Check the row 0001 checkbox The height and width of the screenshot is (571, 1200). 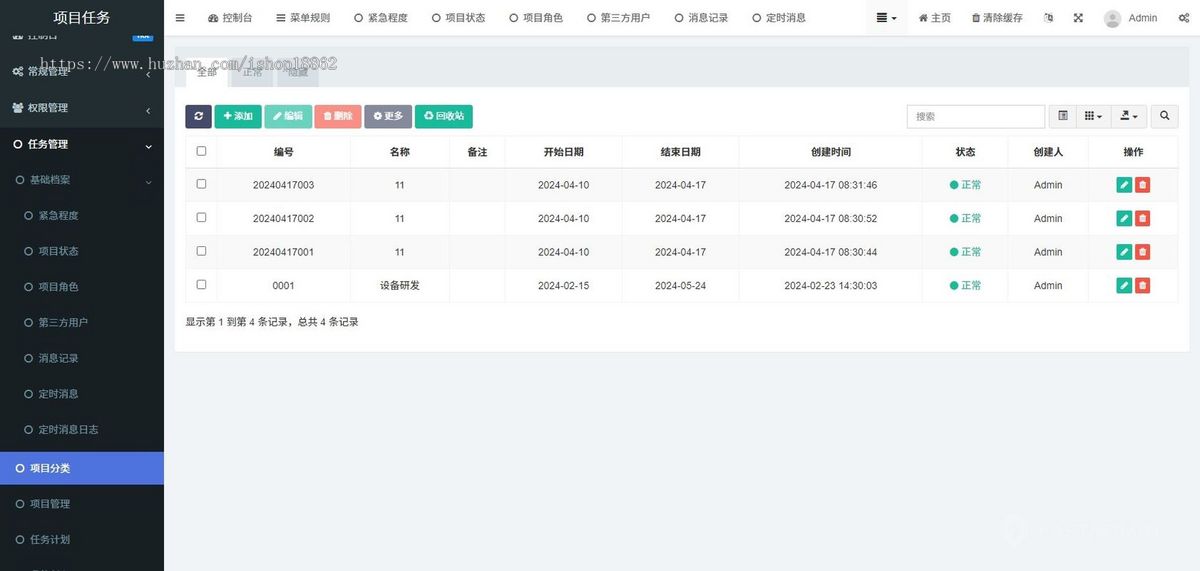coord(201,284)
